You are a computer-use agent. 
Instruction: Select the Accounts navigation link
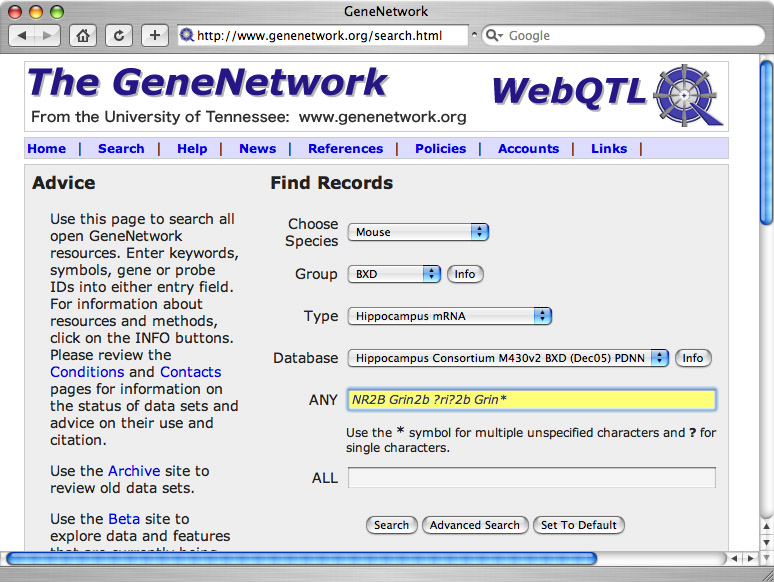(528, 149)
